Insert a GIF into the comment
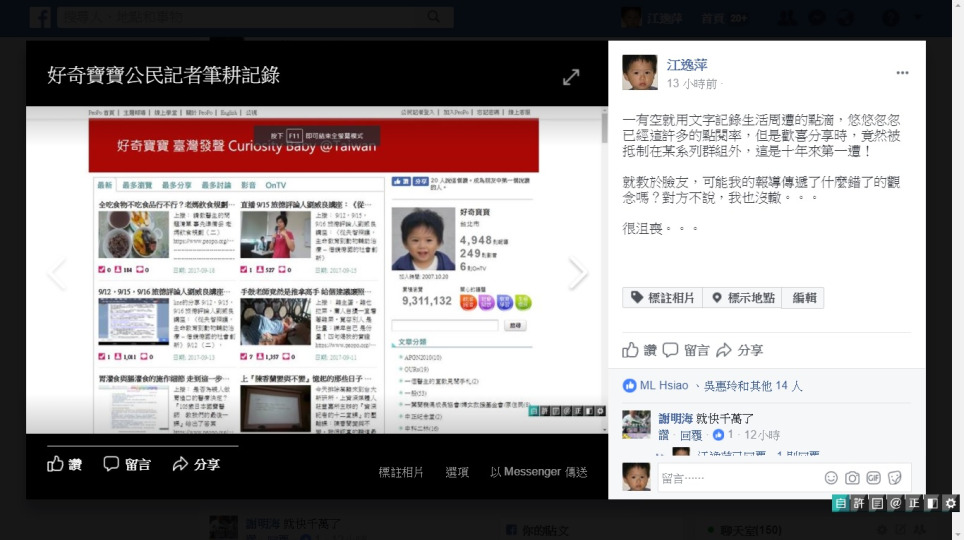Viewport: 964px width, 540px height. click(x=873, y=478)
